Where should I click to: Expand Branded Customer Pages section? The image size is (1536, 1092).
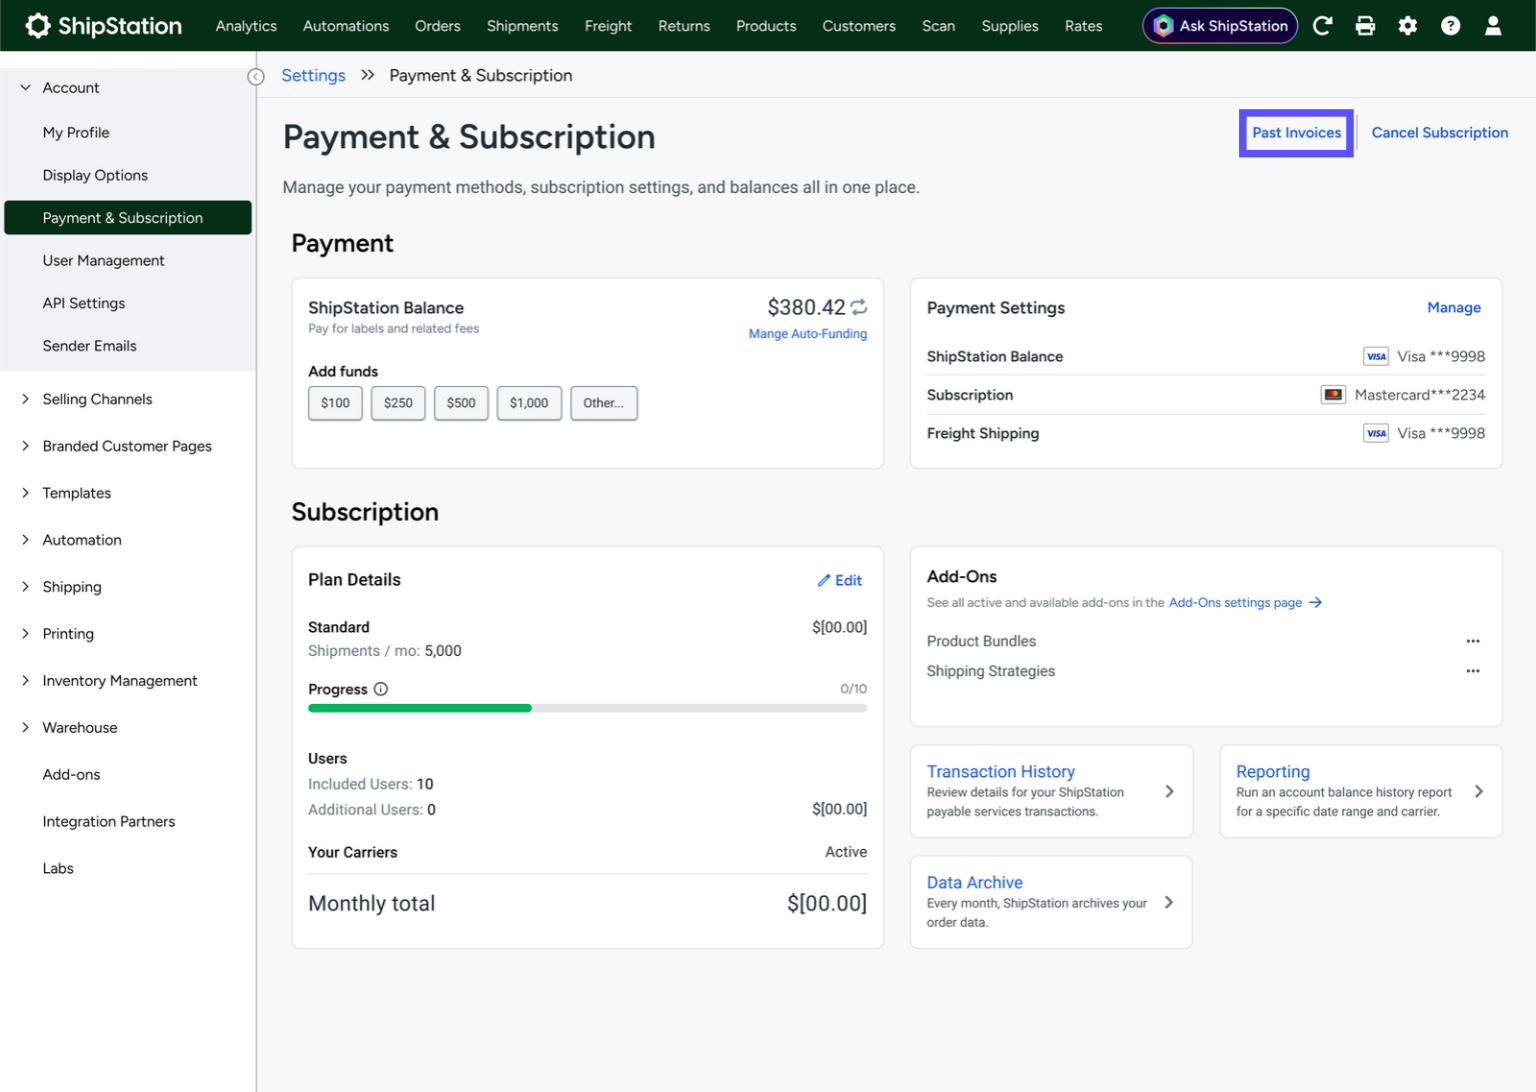coord(26,446)
